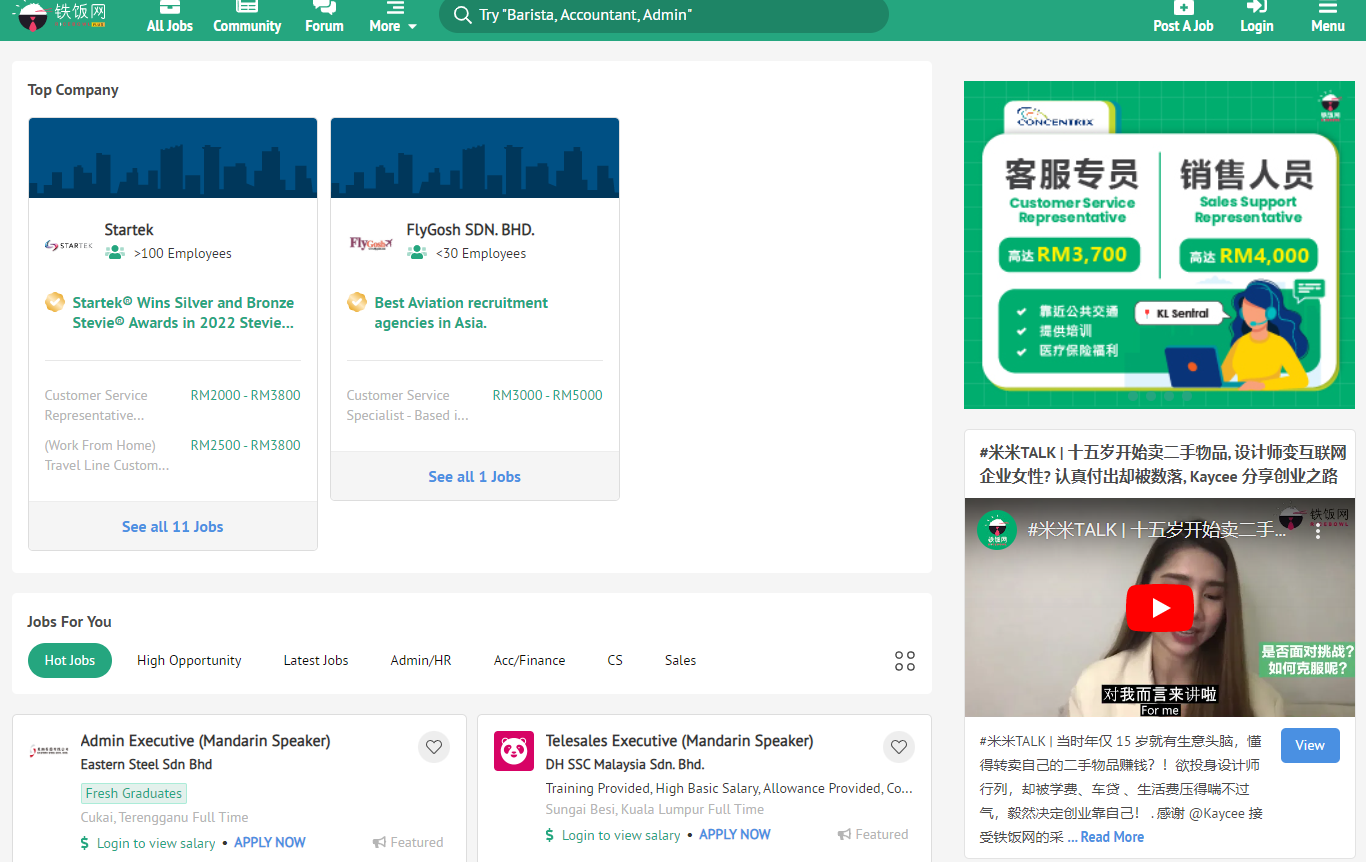This screenshot has height=862, width=1366.
Task: Go to the Forum chat icon
Action: (x=324, y=7)
